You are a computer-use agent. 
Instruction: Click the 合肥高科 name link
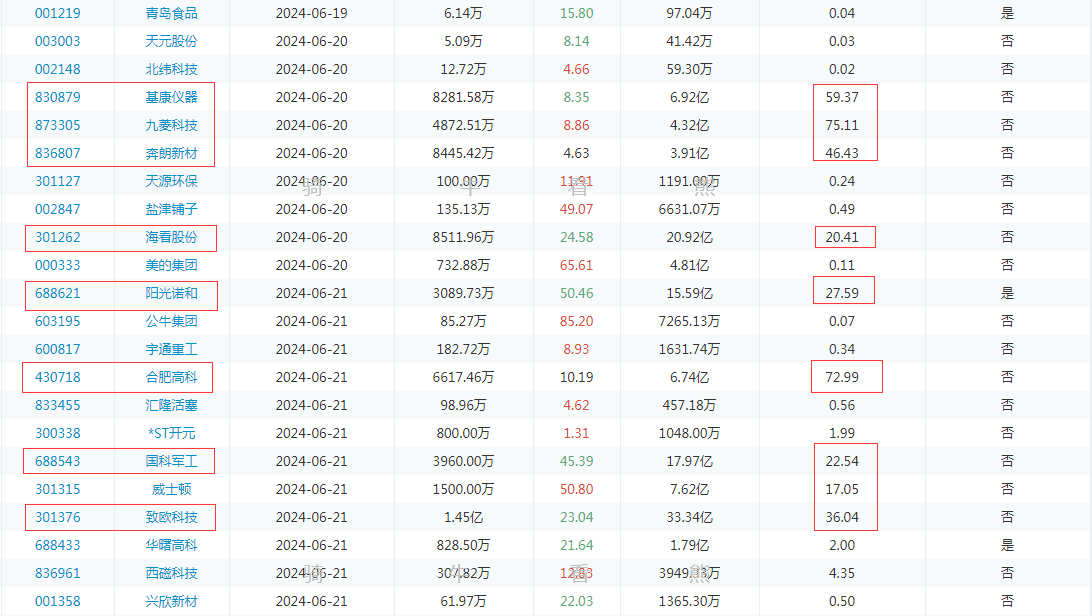pos(171,377)
